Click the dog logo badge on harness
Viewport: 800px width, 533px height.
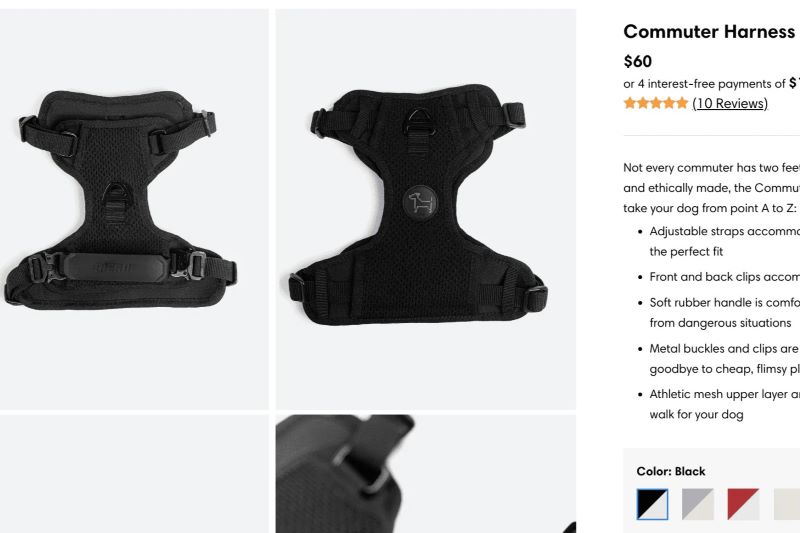tap(420, 202)
